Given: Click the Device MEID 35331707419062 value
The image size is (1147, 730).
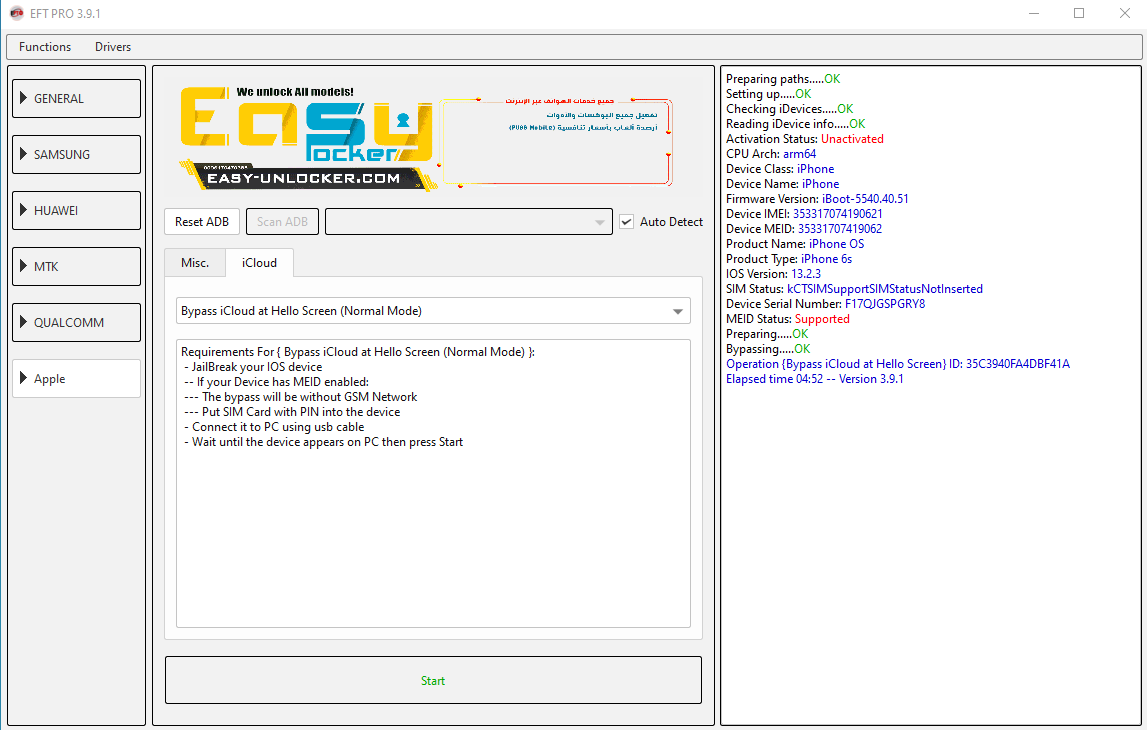Looking at the screenshot, I should point(840,229).
